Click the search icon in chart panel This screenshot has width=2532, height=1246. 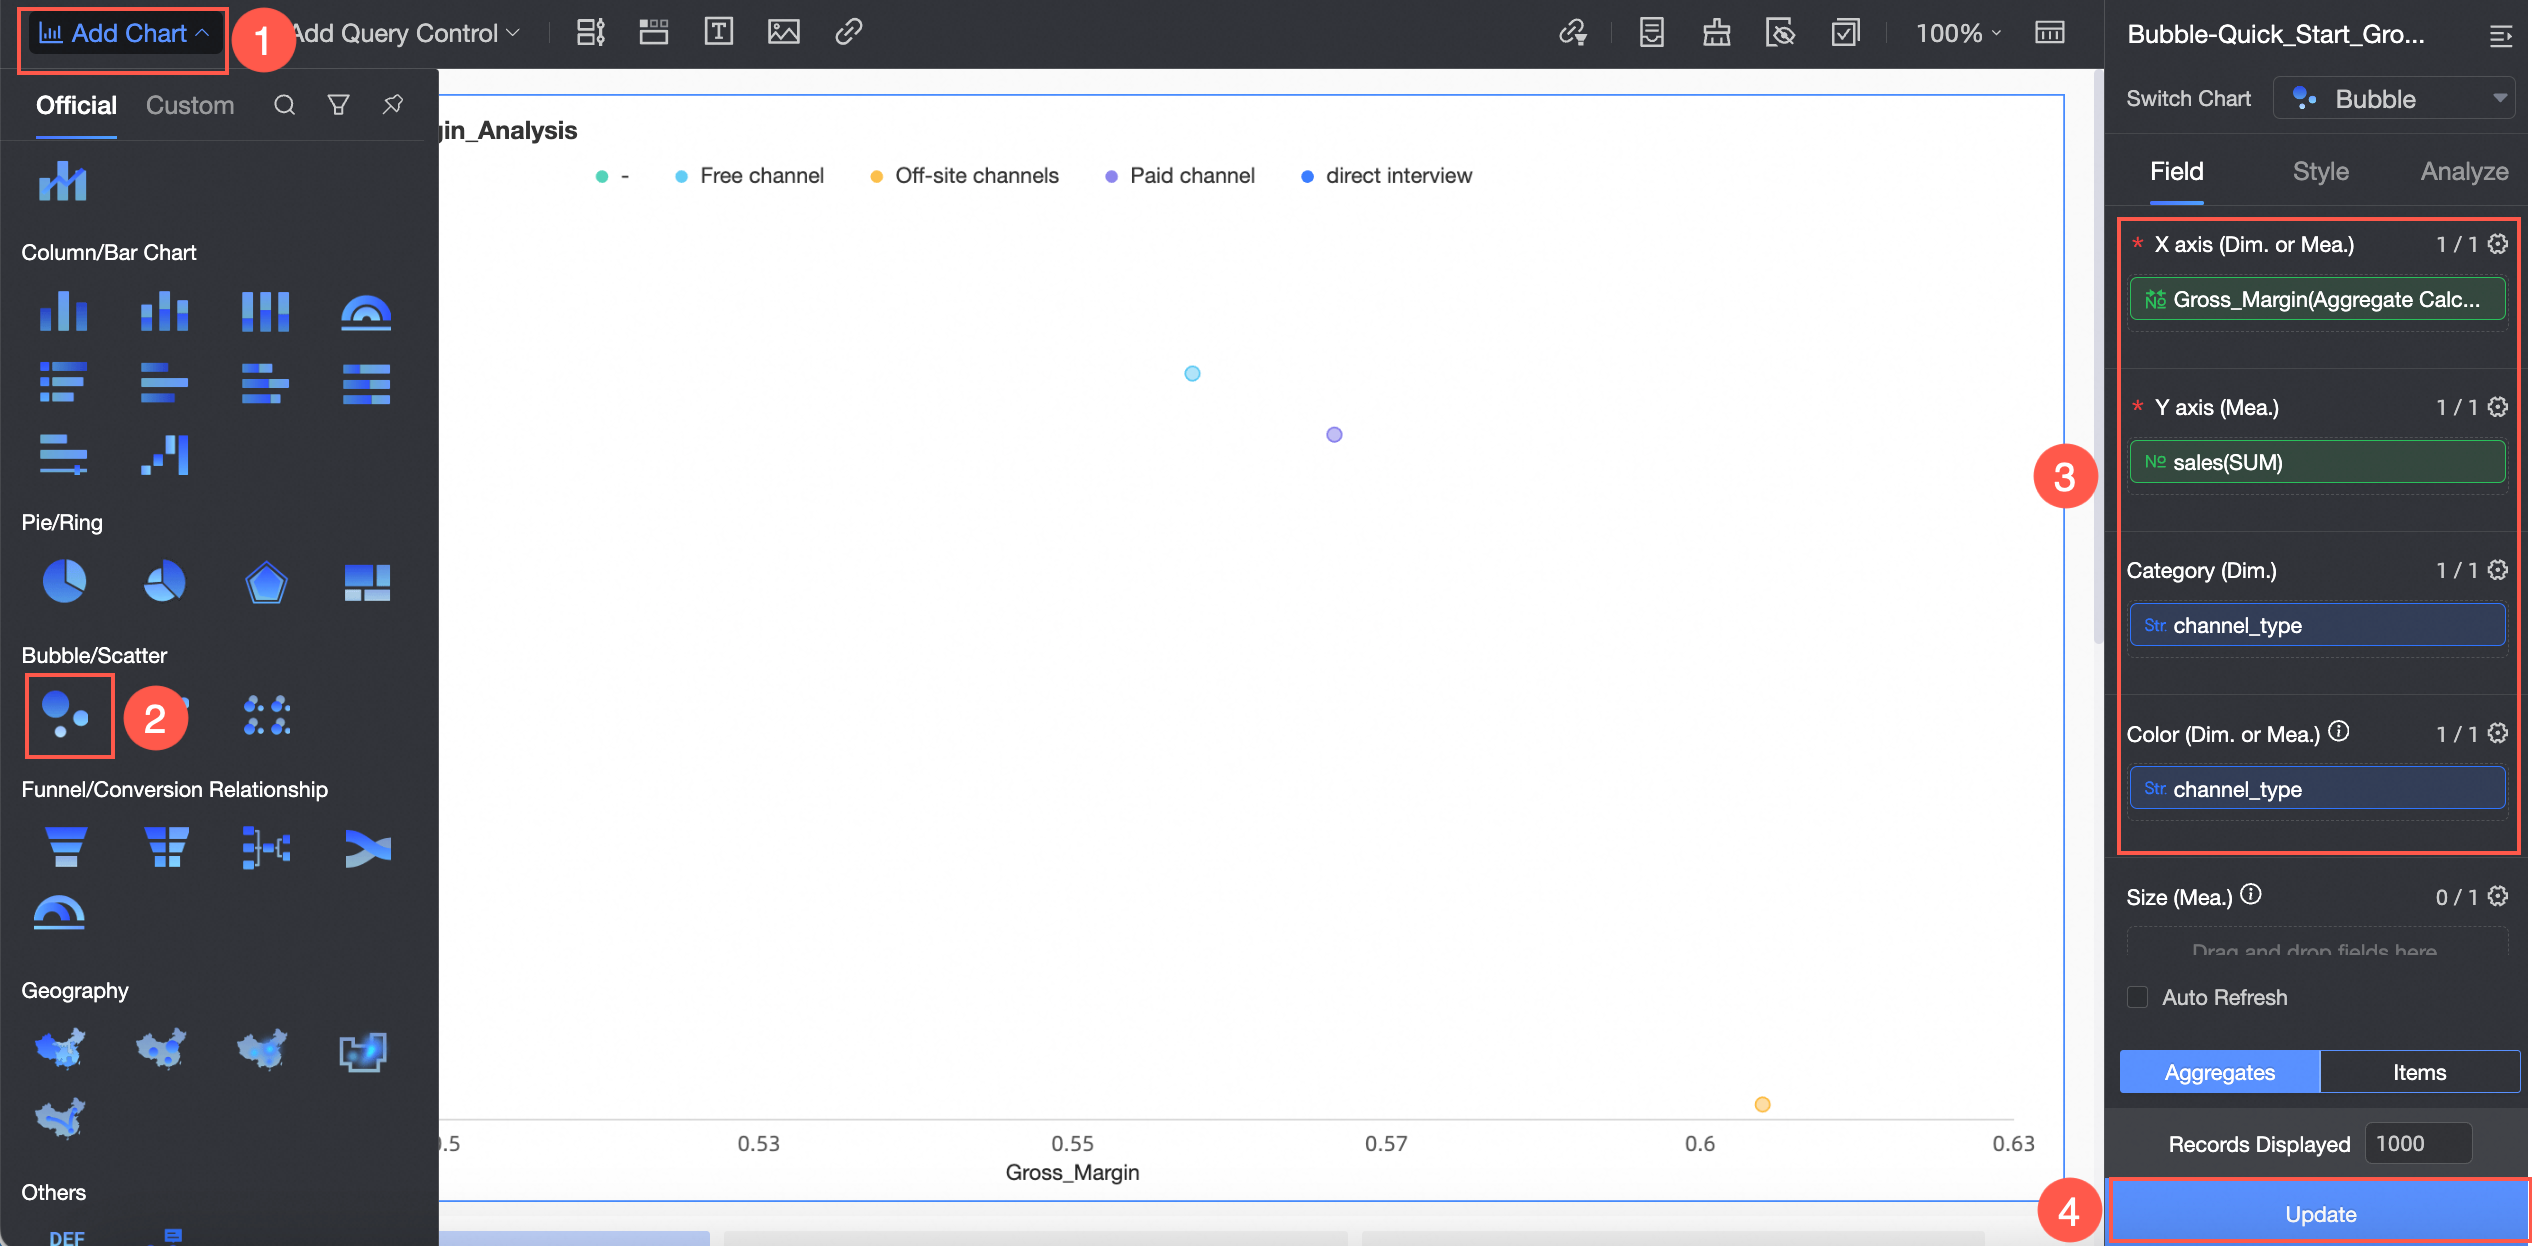[x=285, y=105]
